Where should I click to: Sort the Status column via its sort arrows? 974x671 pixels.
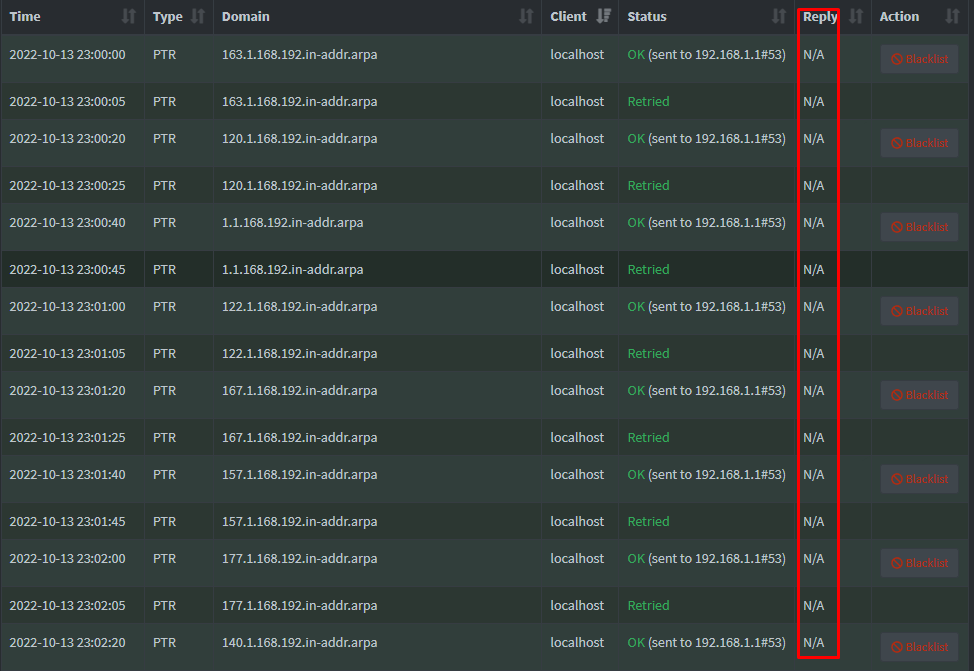[x=778, y=16]
